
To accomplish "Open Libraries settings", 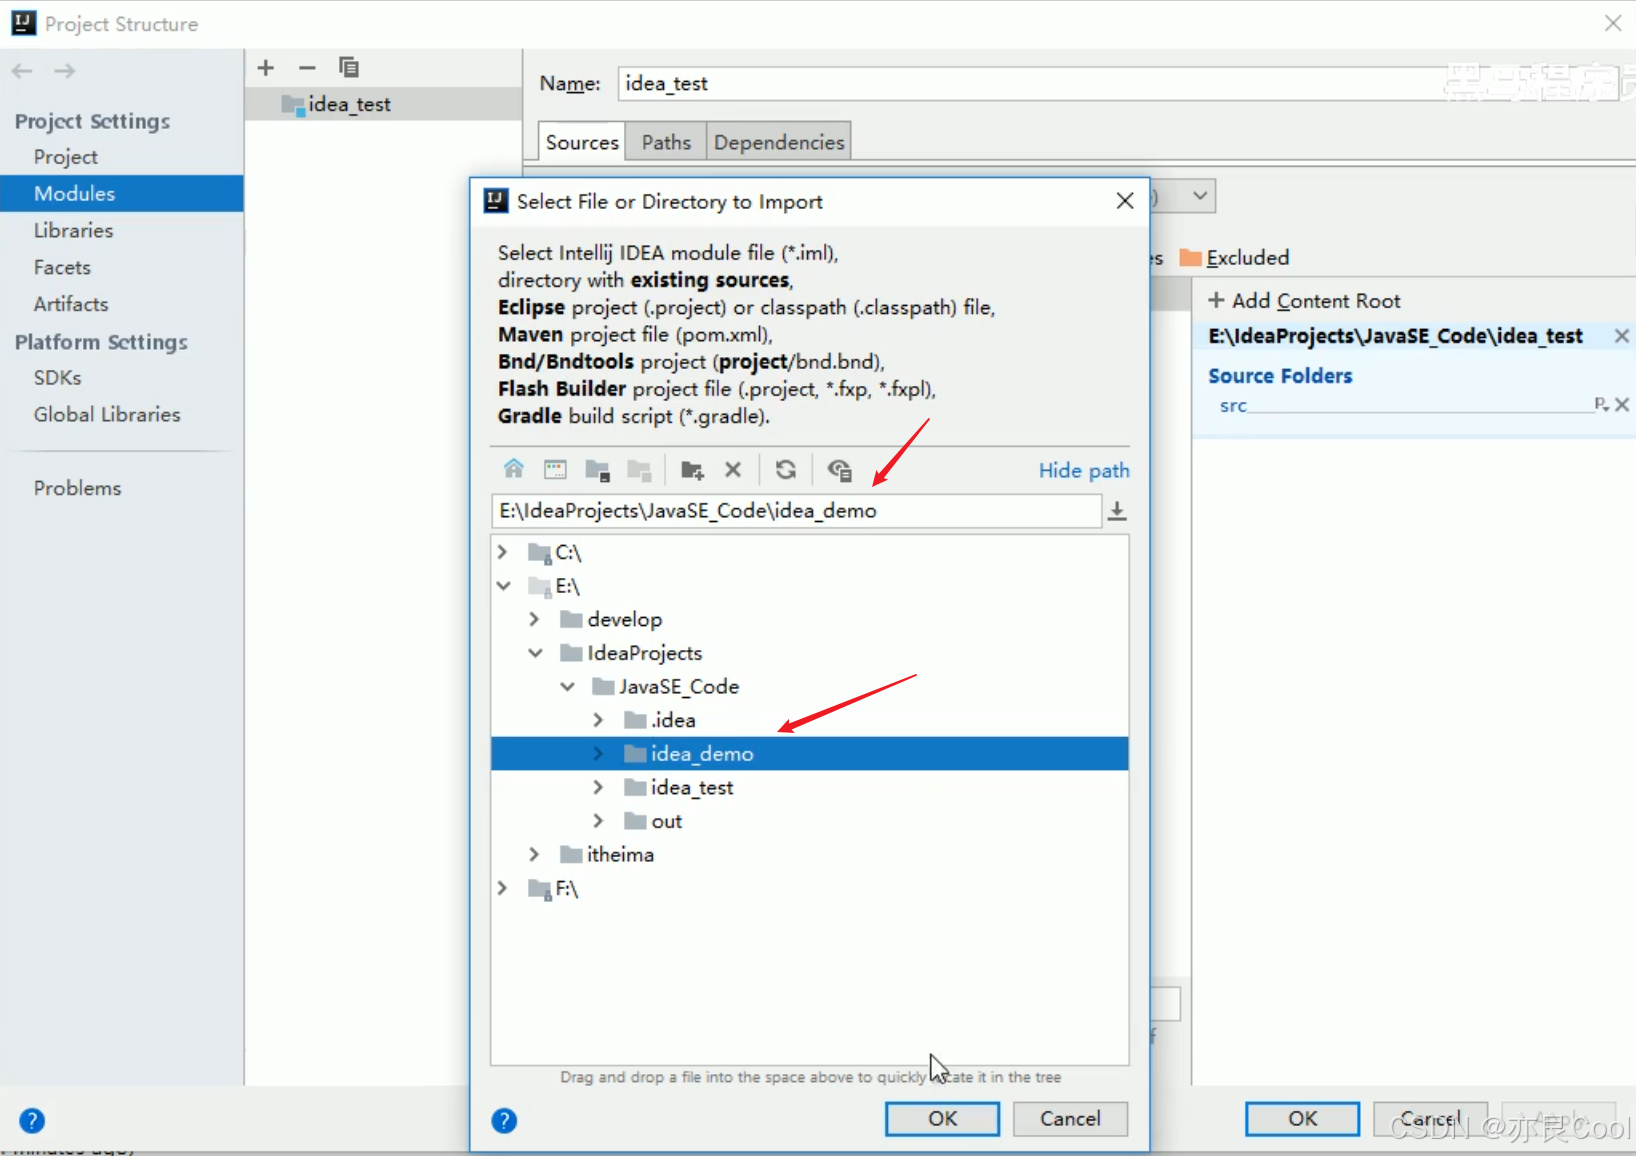I will [x=74, y=230].
